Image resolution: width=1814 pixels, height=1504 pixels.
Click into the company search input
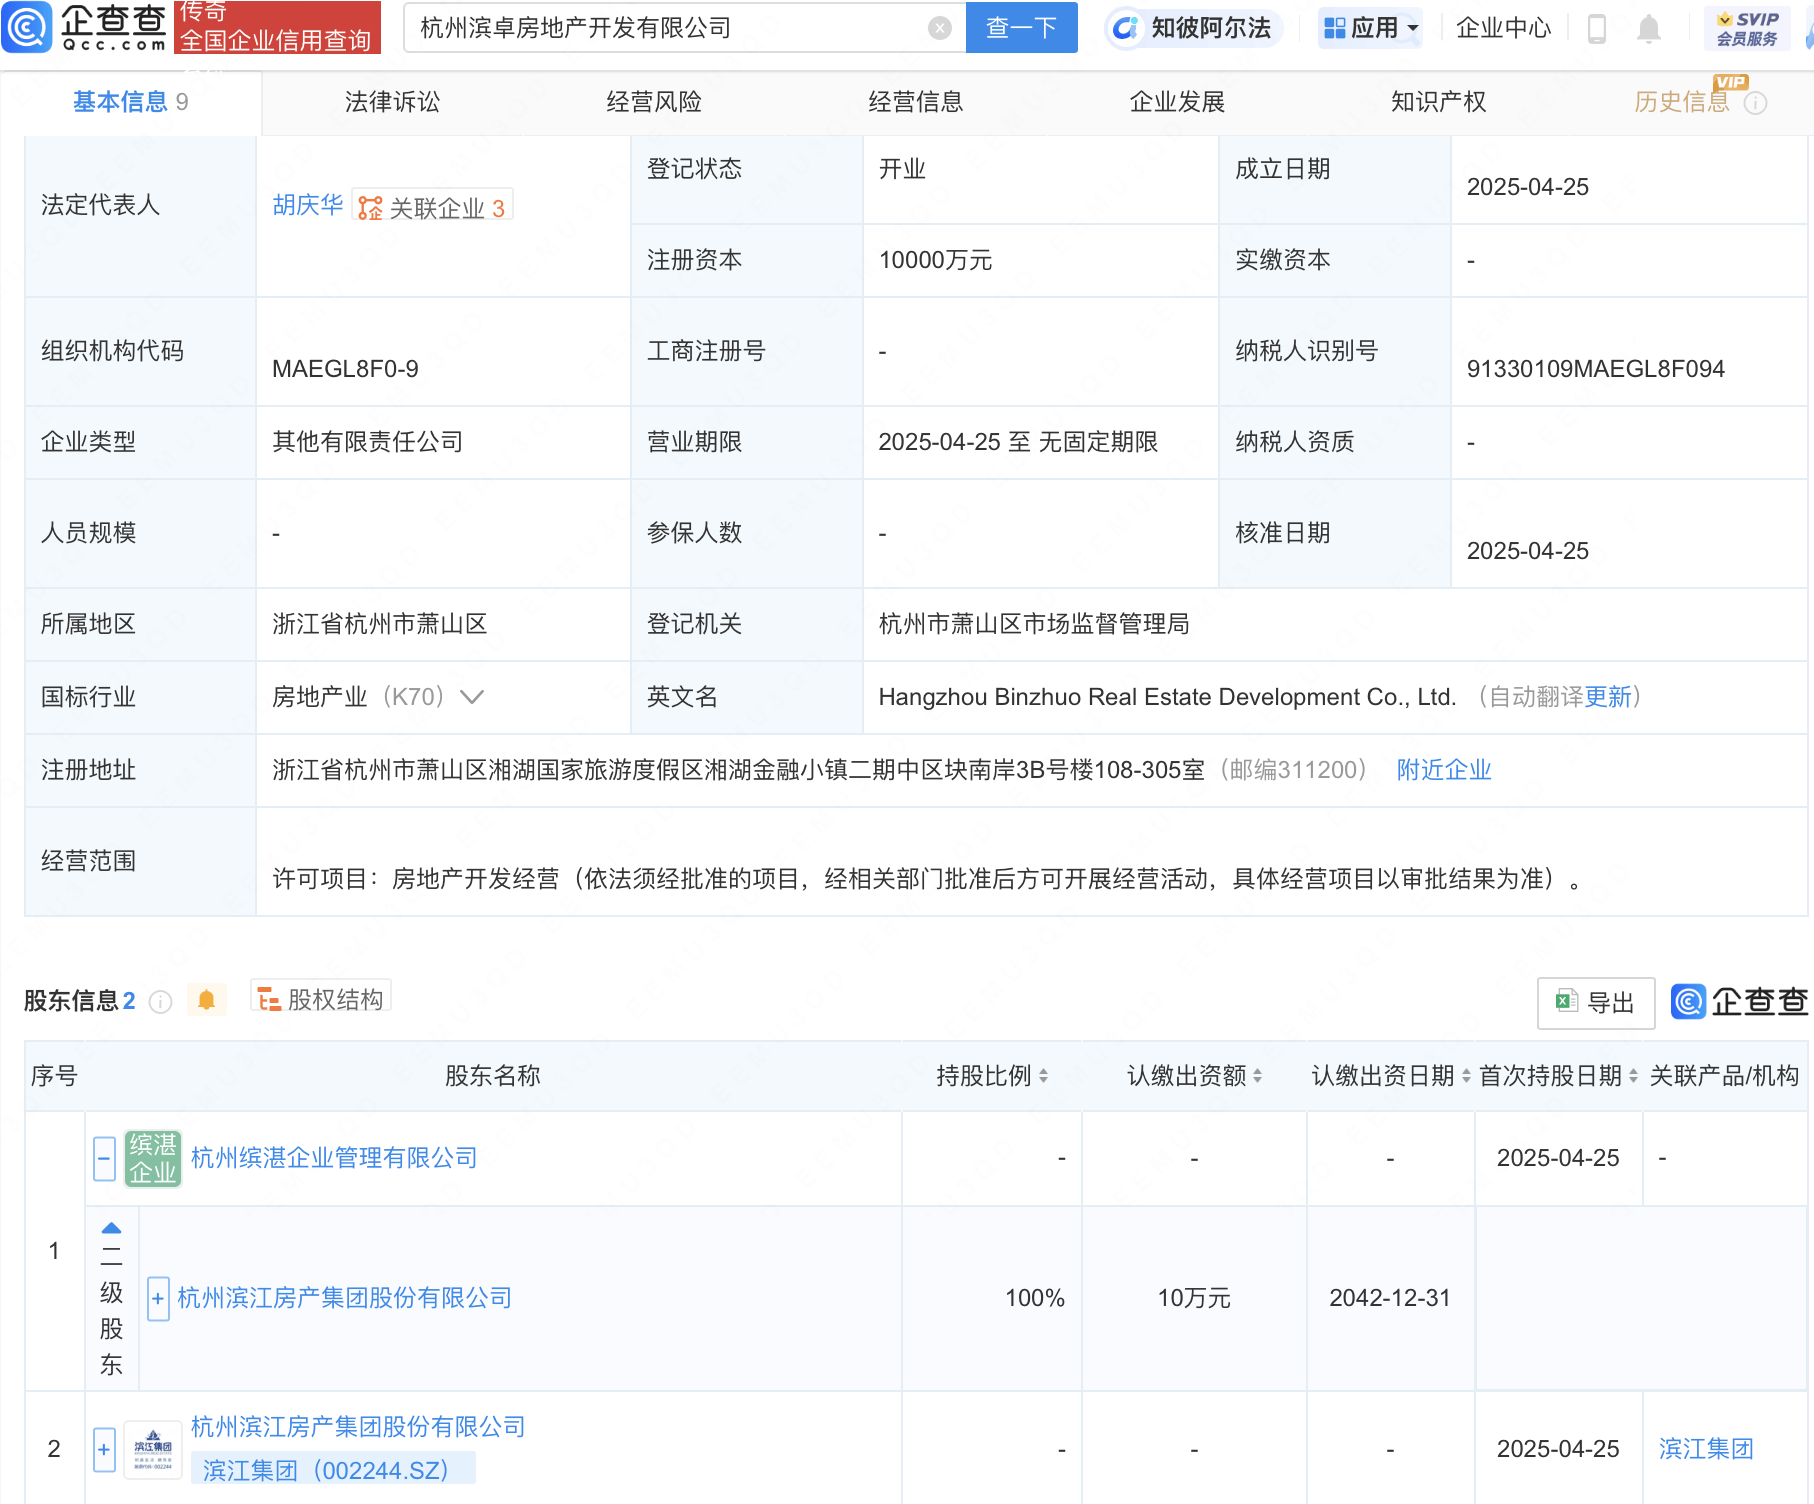tap(670, 28)
